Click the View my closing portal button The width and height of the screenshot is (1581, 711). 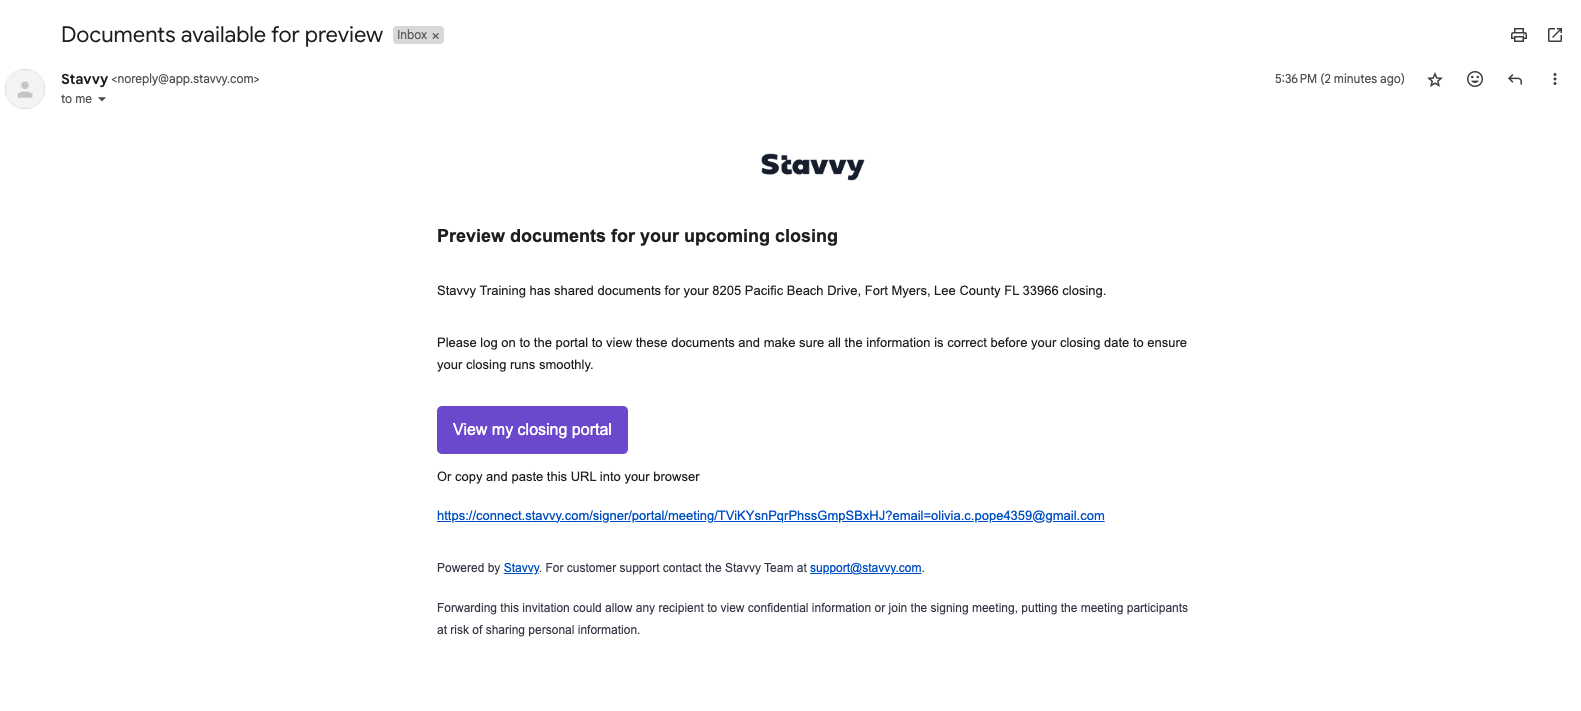[x=532, y=430]
